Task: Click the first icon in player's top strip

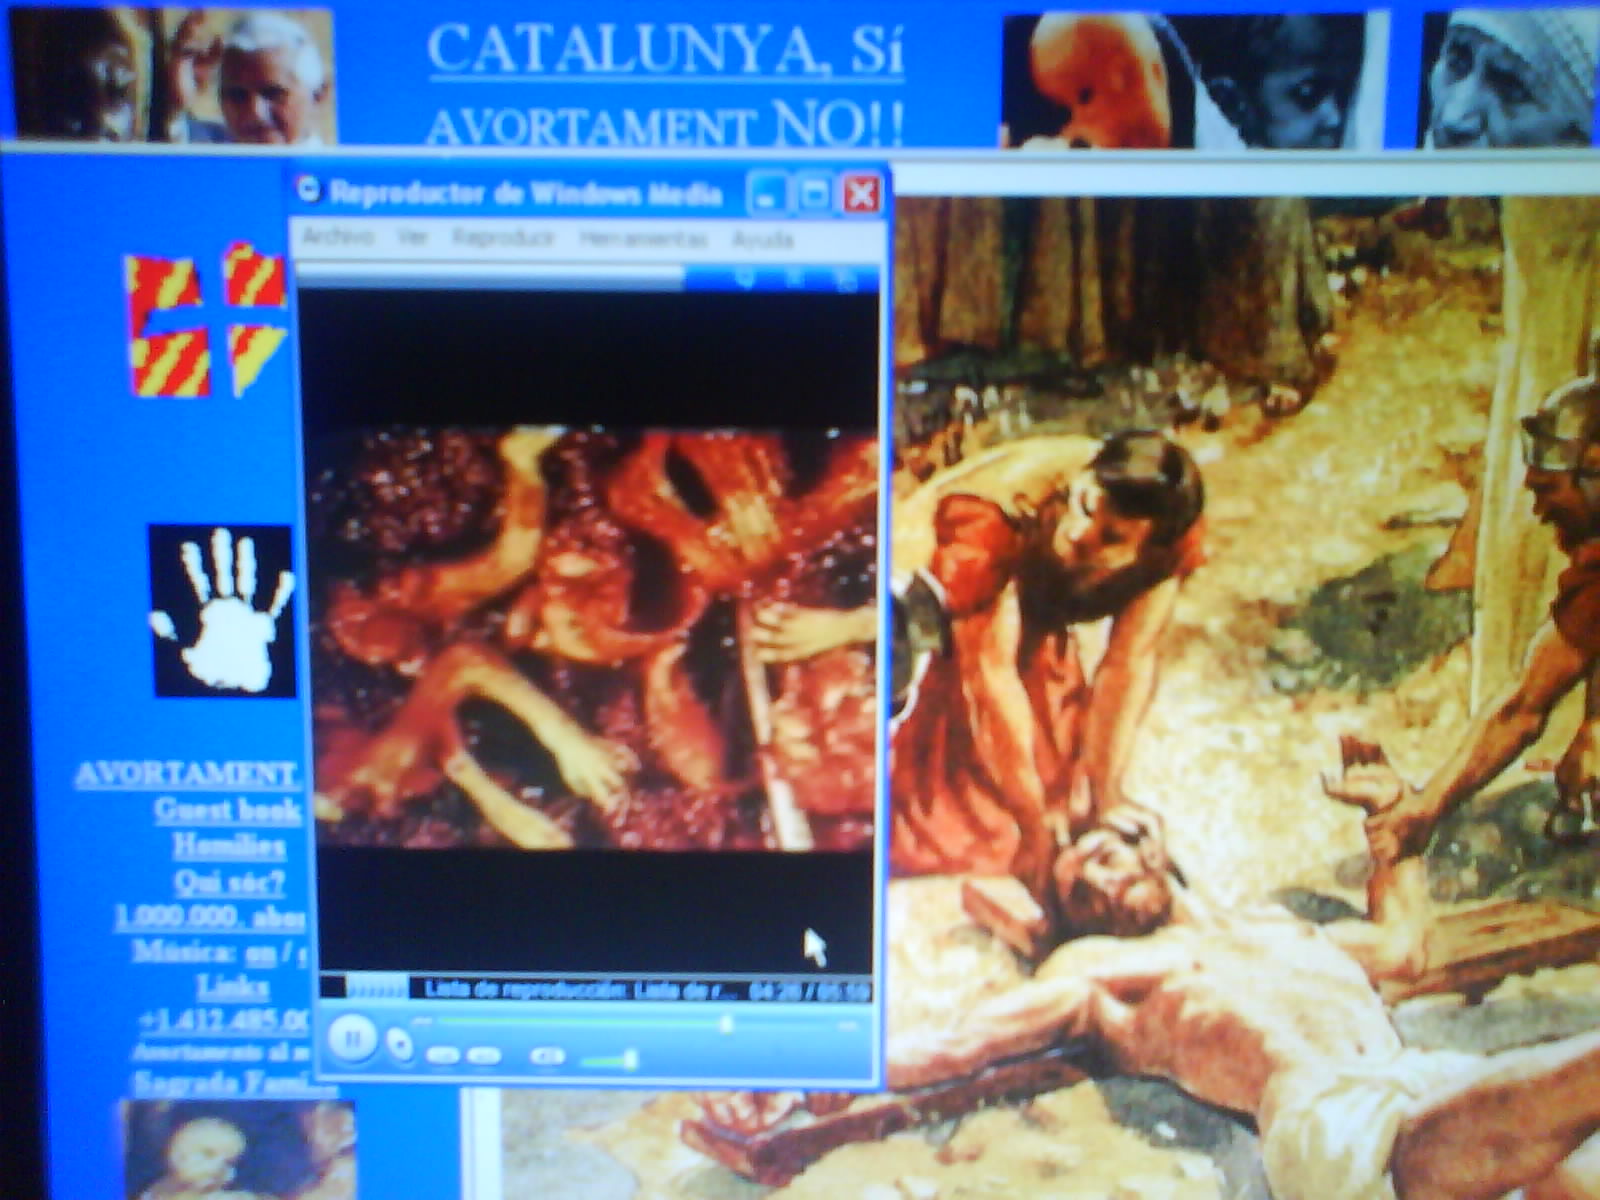Action: tap(745, 278)
